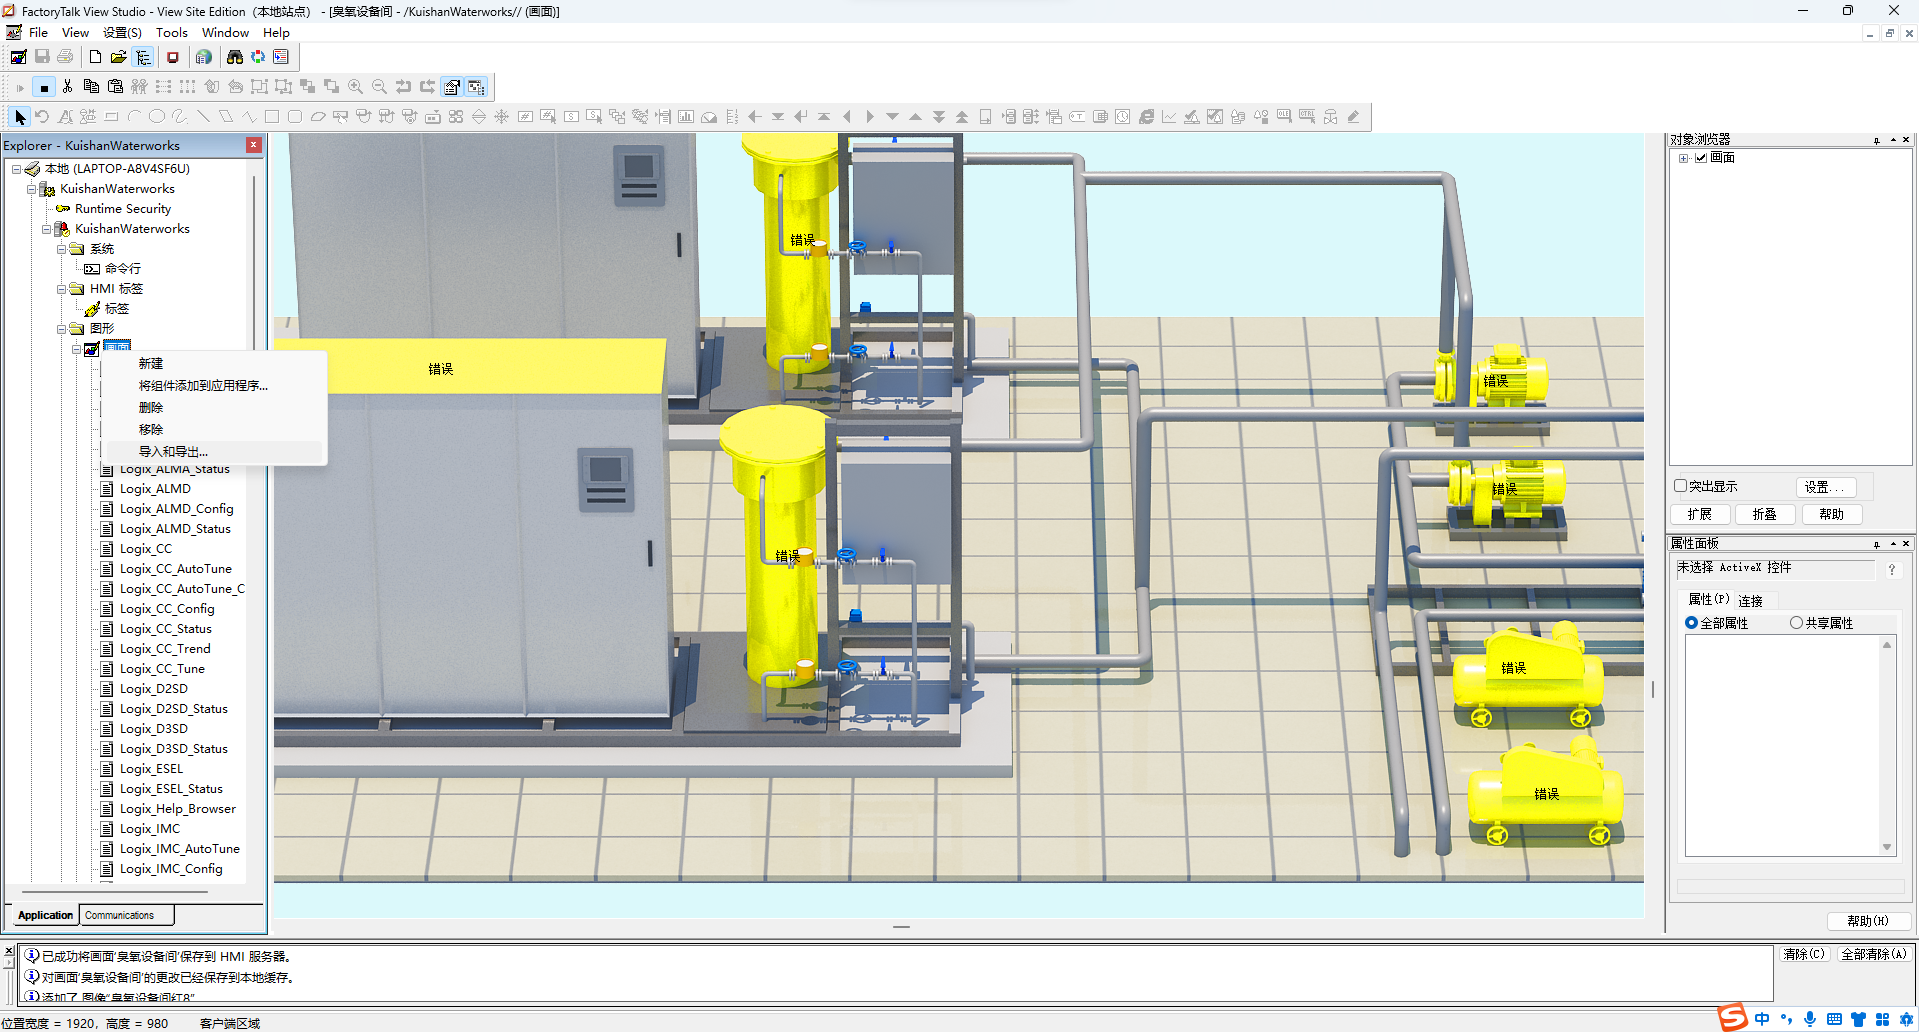Click the Zoom In magnifier icon
The image size is (1919, 1032).
click(355, 87)
